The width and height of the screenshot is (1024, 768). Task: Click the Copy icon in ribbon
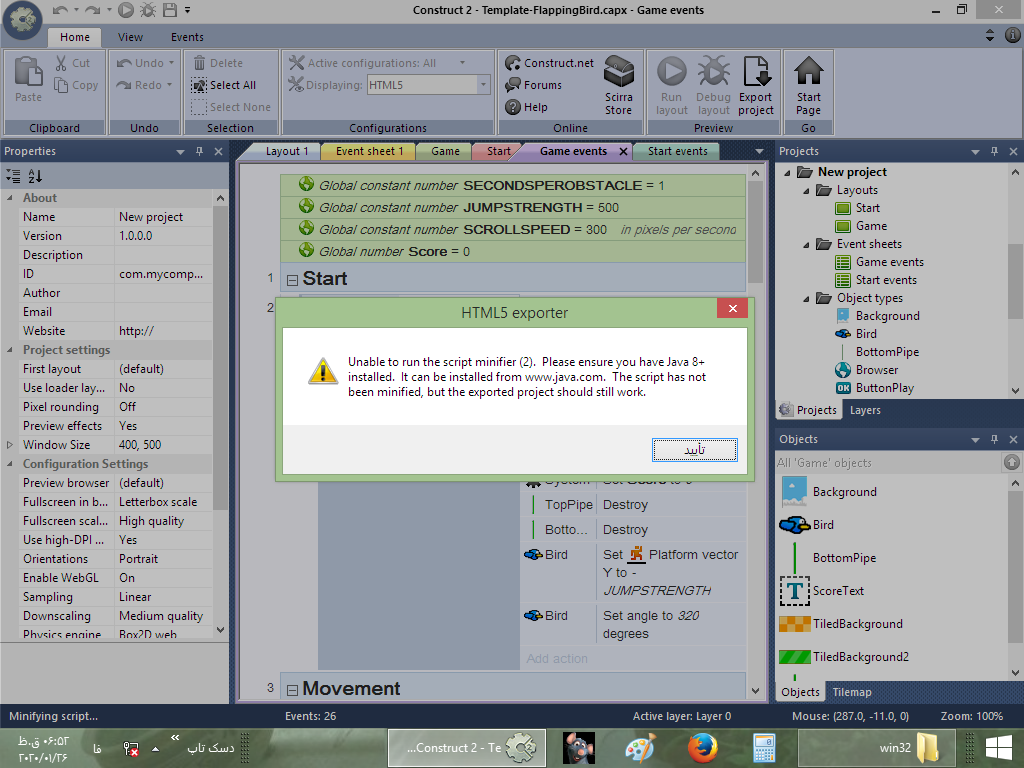[x=61, y=85]
